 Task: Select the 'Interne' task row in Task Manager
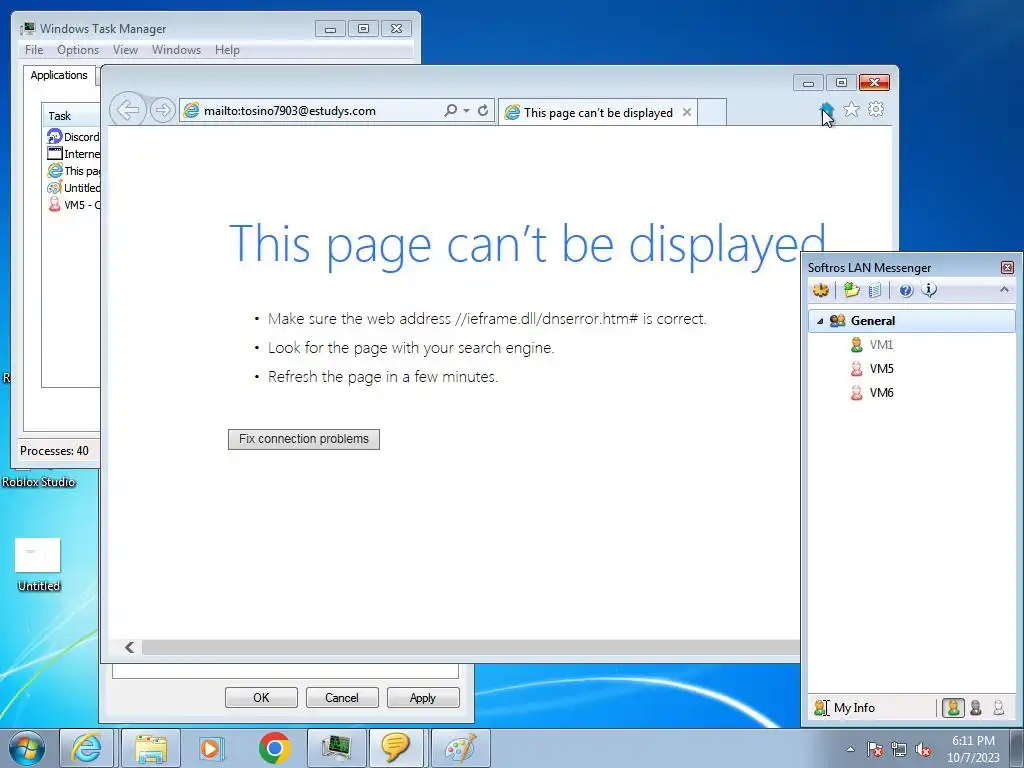[73, 153]
